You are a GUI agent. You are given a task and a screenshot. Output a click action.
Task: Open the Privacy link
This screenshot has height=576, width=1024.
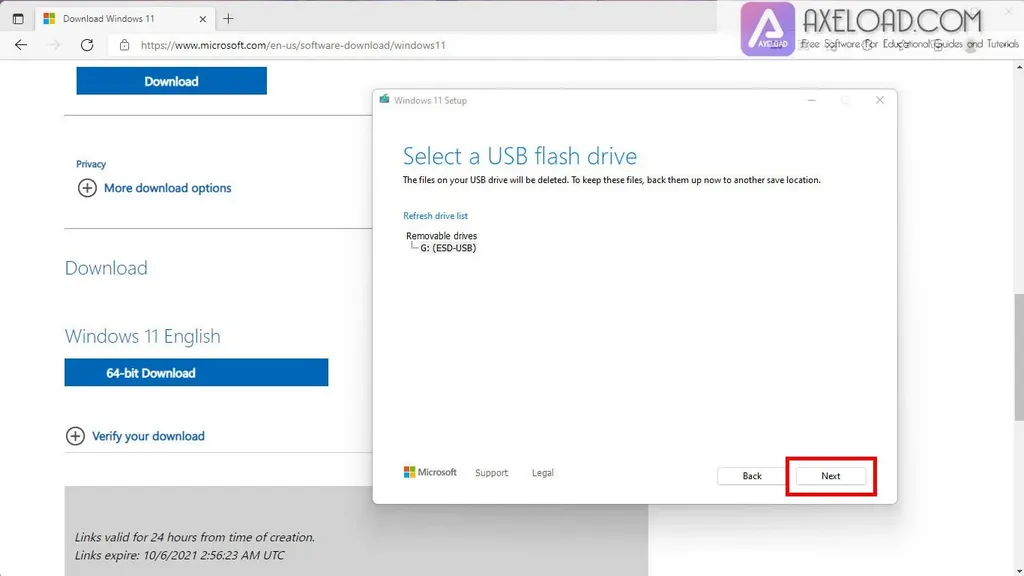tap(91, 164)
